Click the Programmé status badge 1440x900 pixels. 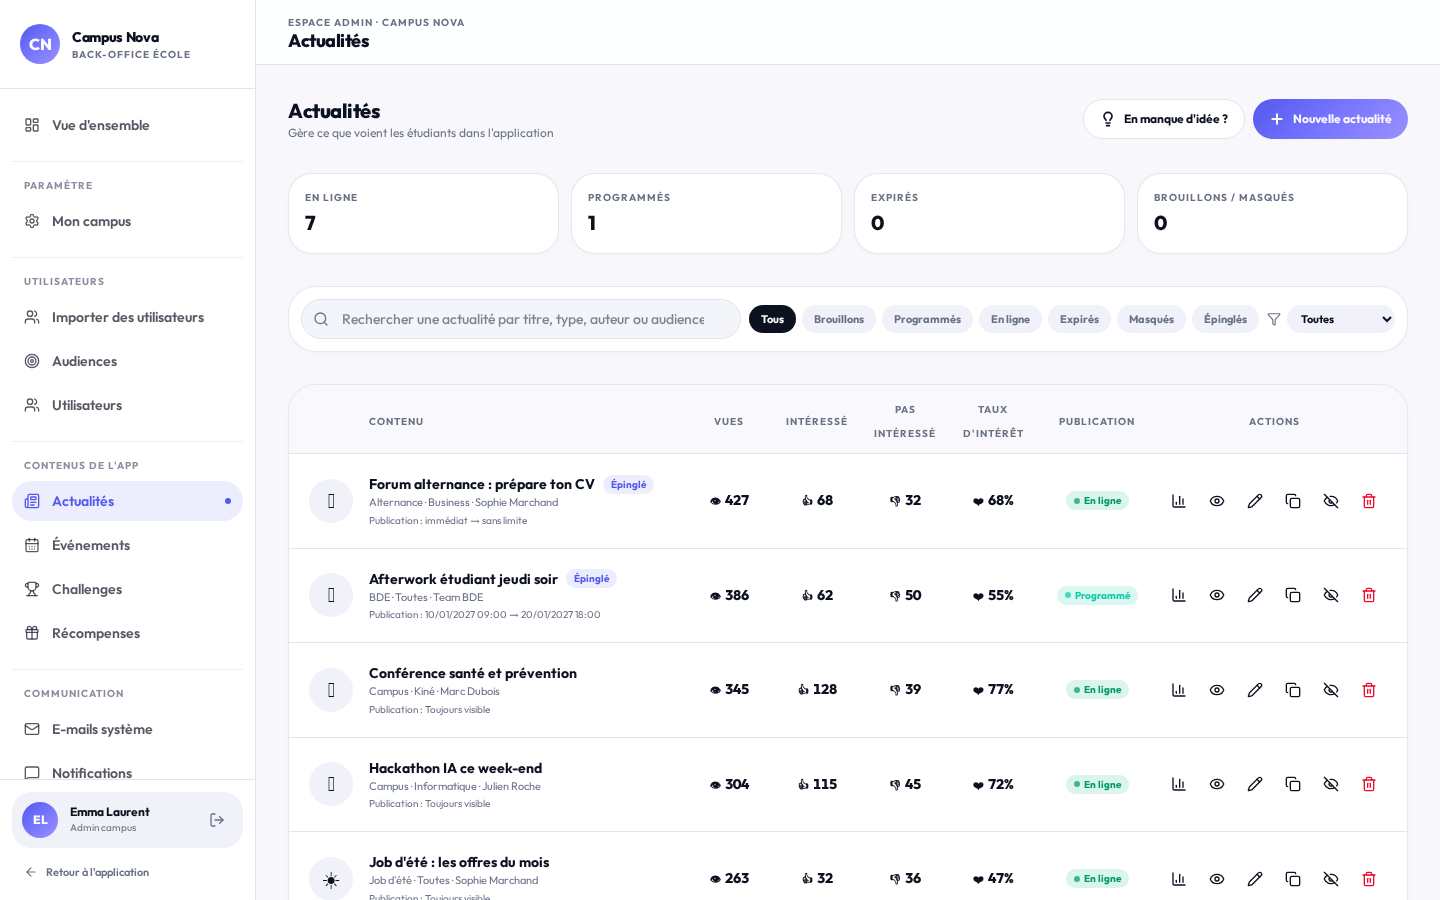coord(1097,595)
